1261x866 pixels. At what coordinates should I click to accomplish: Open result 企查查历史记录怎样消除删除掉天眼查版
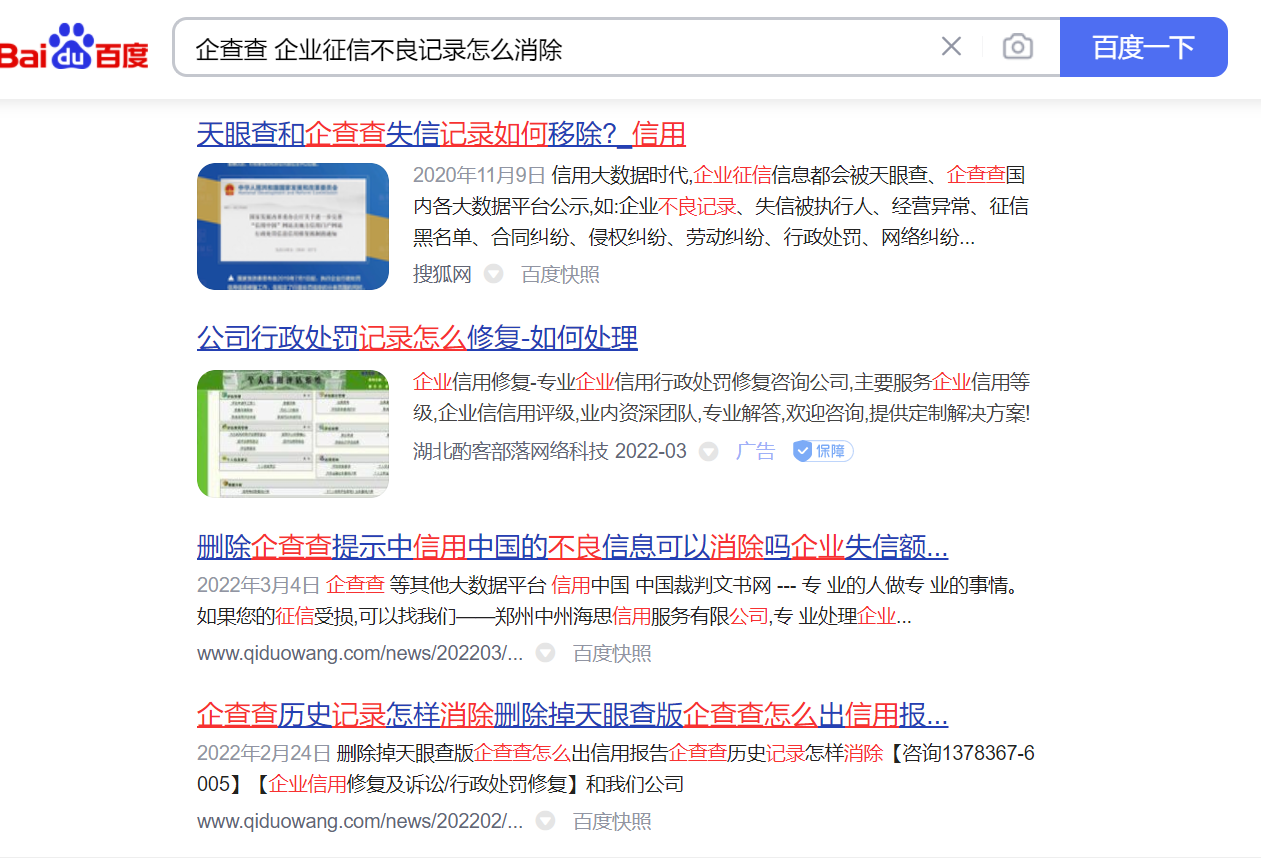click(x=572, y=715)
